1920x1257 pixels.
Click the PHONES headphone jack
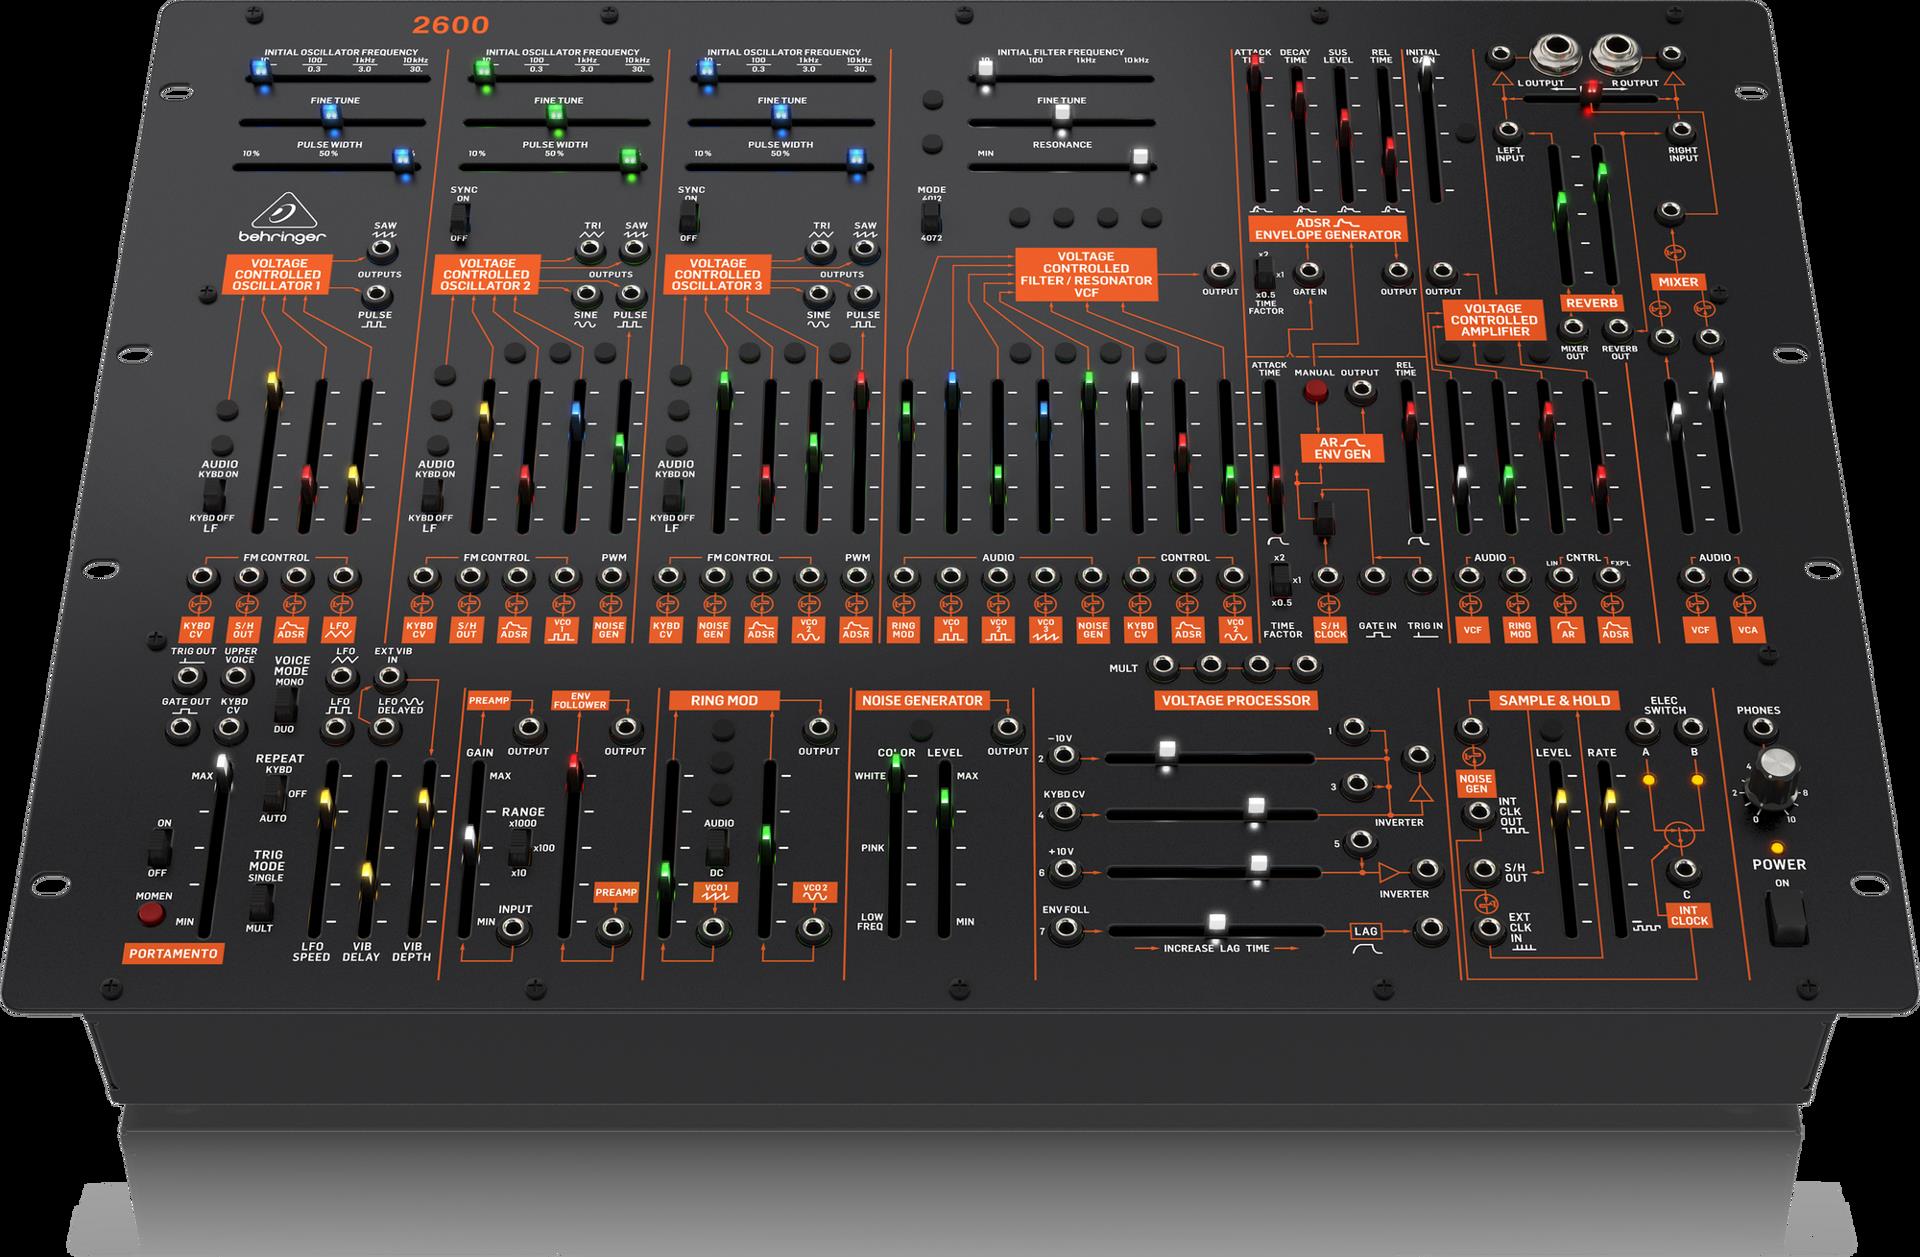coord(1761,729)
